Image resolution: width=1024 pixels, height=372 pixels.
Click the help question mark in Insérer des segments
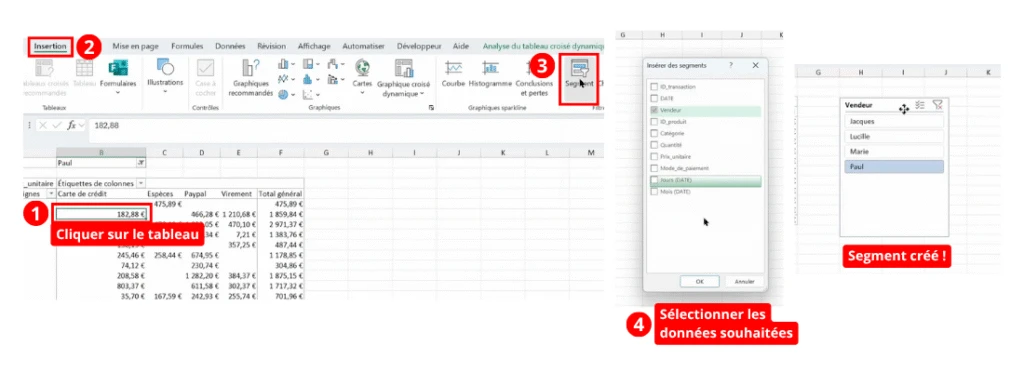(731, 65)
